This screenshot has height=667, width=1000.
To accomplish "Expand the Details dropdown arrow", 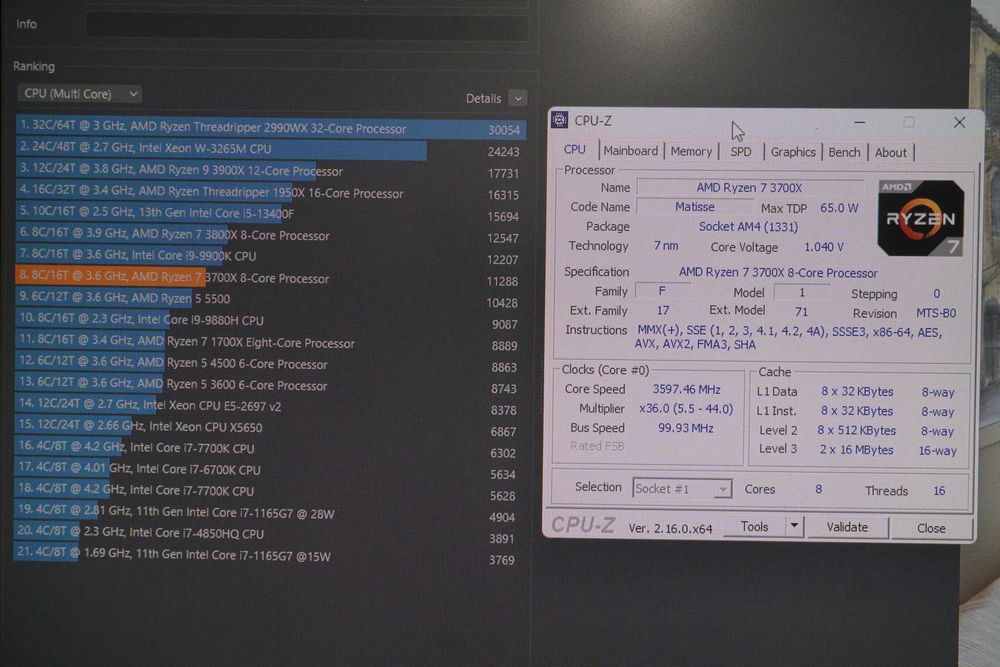I will [518, 99].
